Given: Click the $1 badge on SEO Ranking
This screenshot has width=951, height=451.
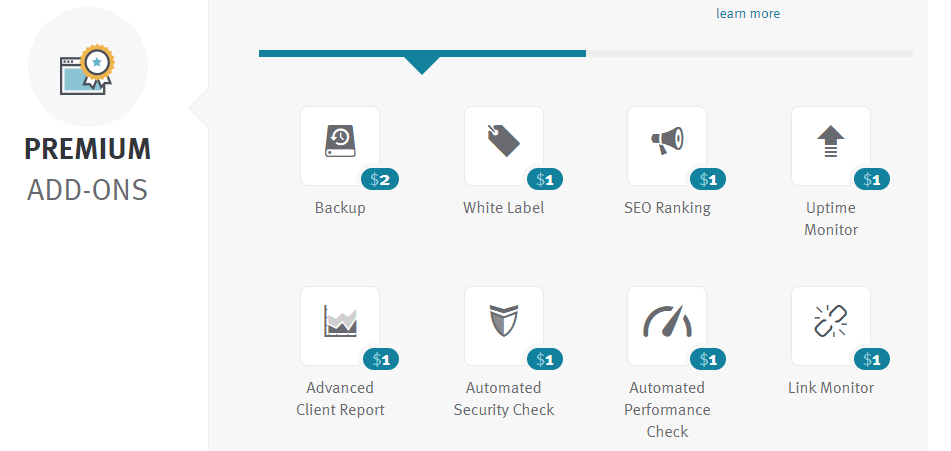Looking at the screenshot, I should click(x=708, y=180).
